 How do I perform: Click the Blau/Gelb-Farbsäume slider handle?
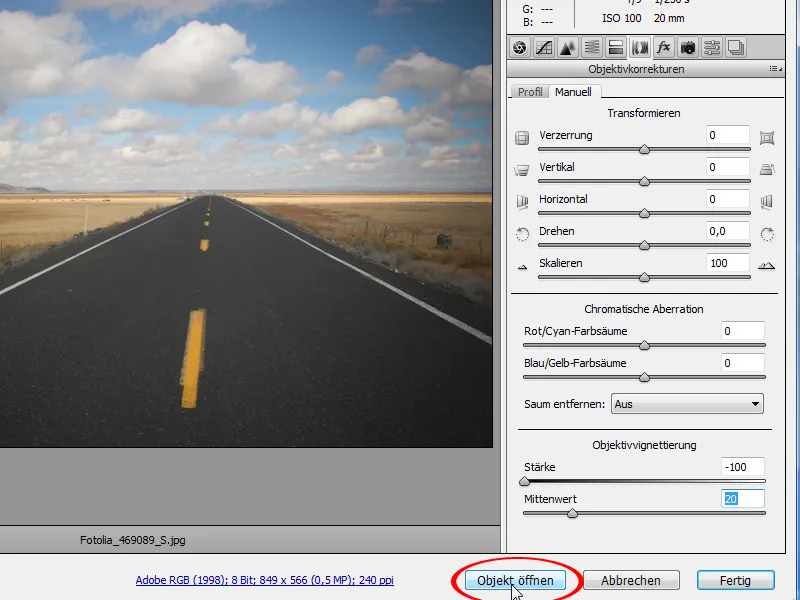[644, 378]
